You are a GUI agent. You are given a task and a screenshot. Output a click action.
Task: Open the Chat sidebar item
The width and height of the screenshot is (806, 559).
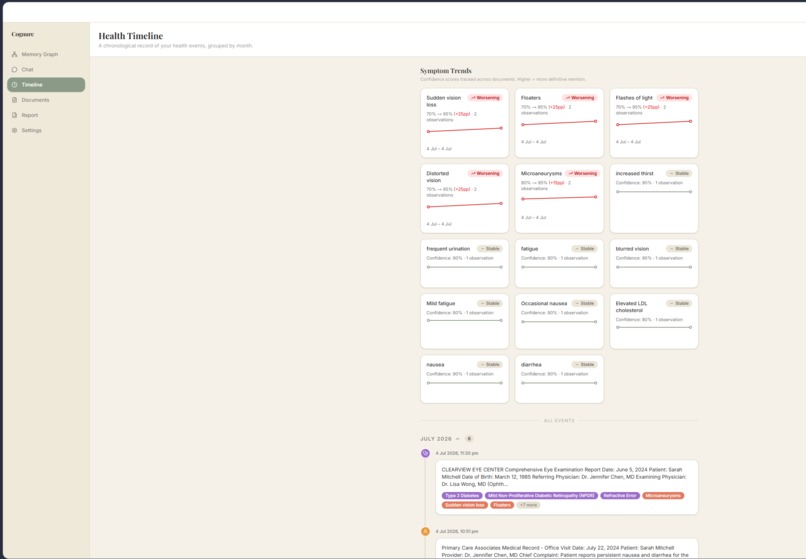point(46,69)
